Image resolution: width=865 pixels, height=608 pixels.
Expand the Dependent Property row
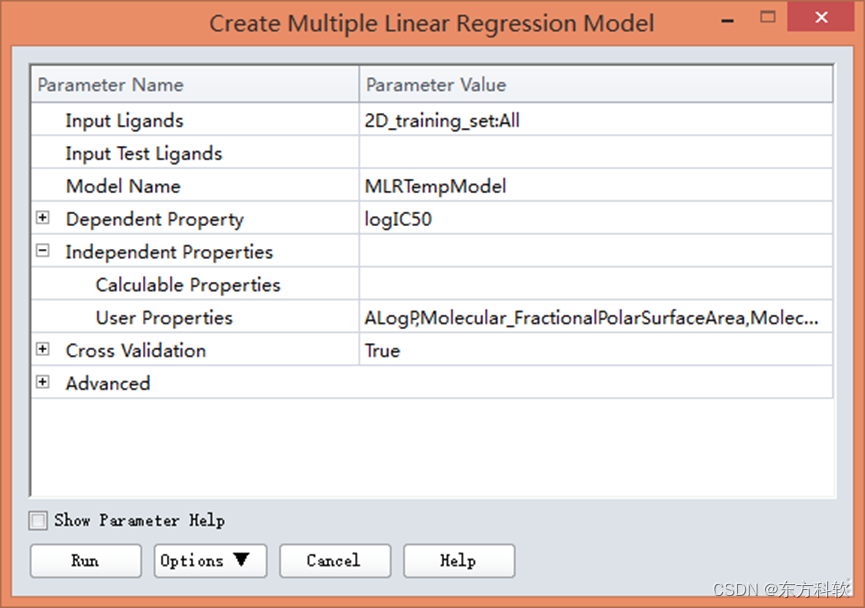(x=42, y=218)
